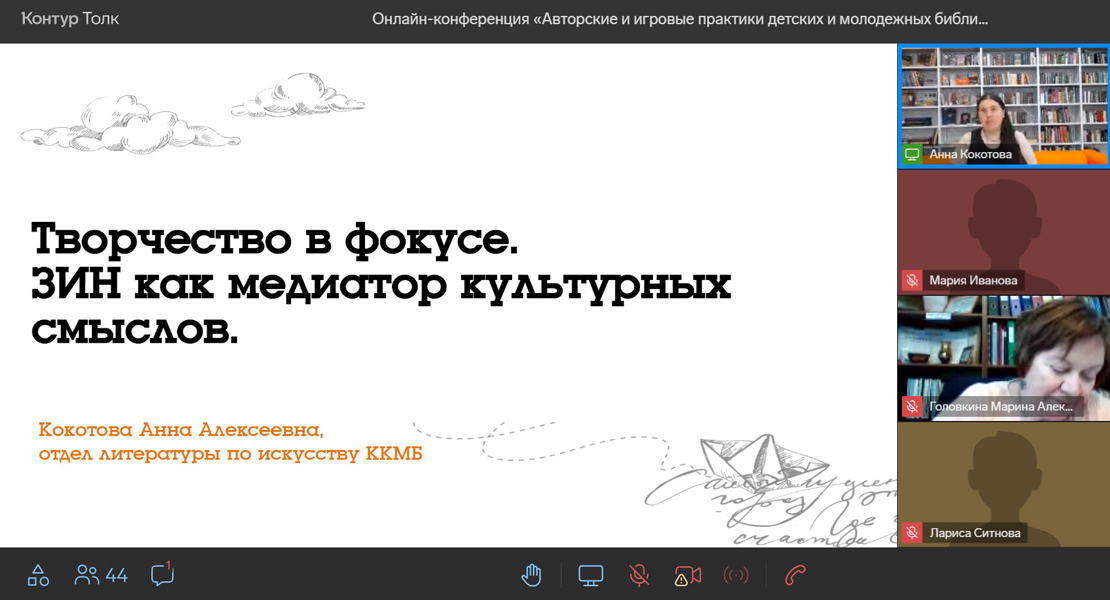
Task: Select Мария Иванова's participant tile
Action: [1003, 232]
